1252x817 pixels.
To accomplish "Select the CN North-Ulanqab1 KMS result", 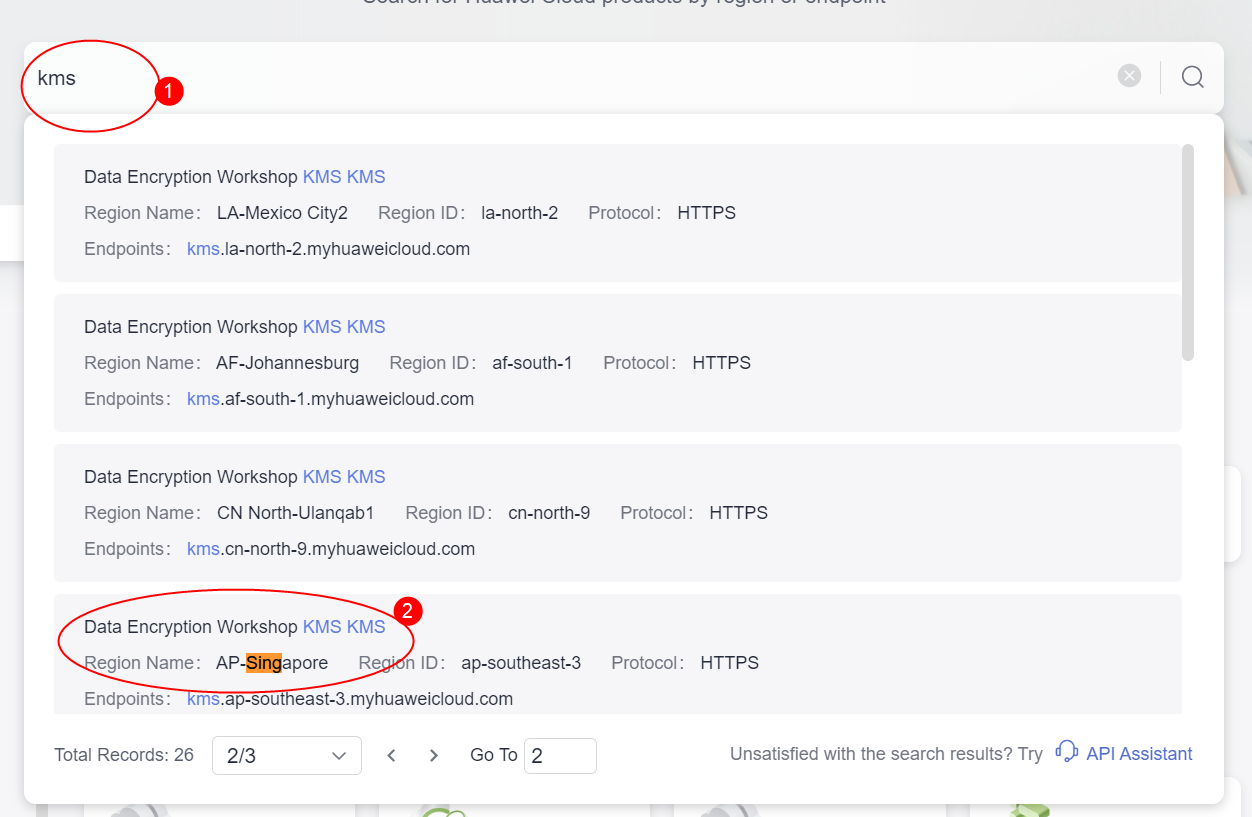I will pyautogui.click(x=617, y=513).
